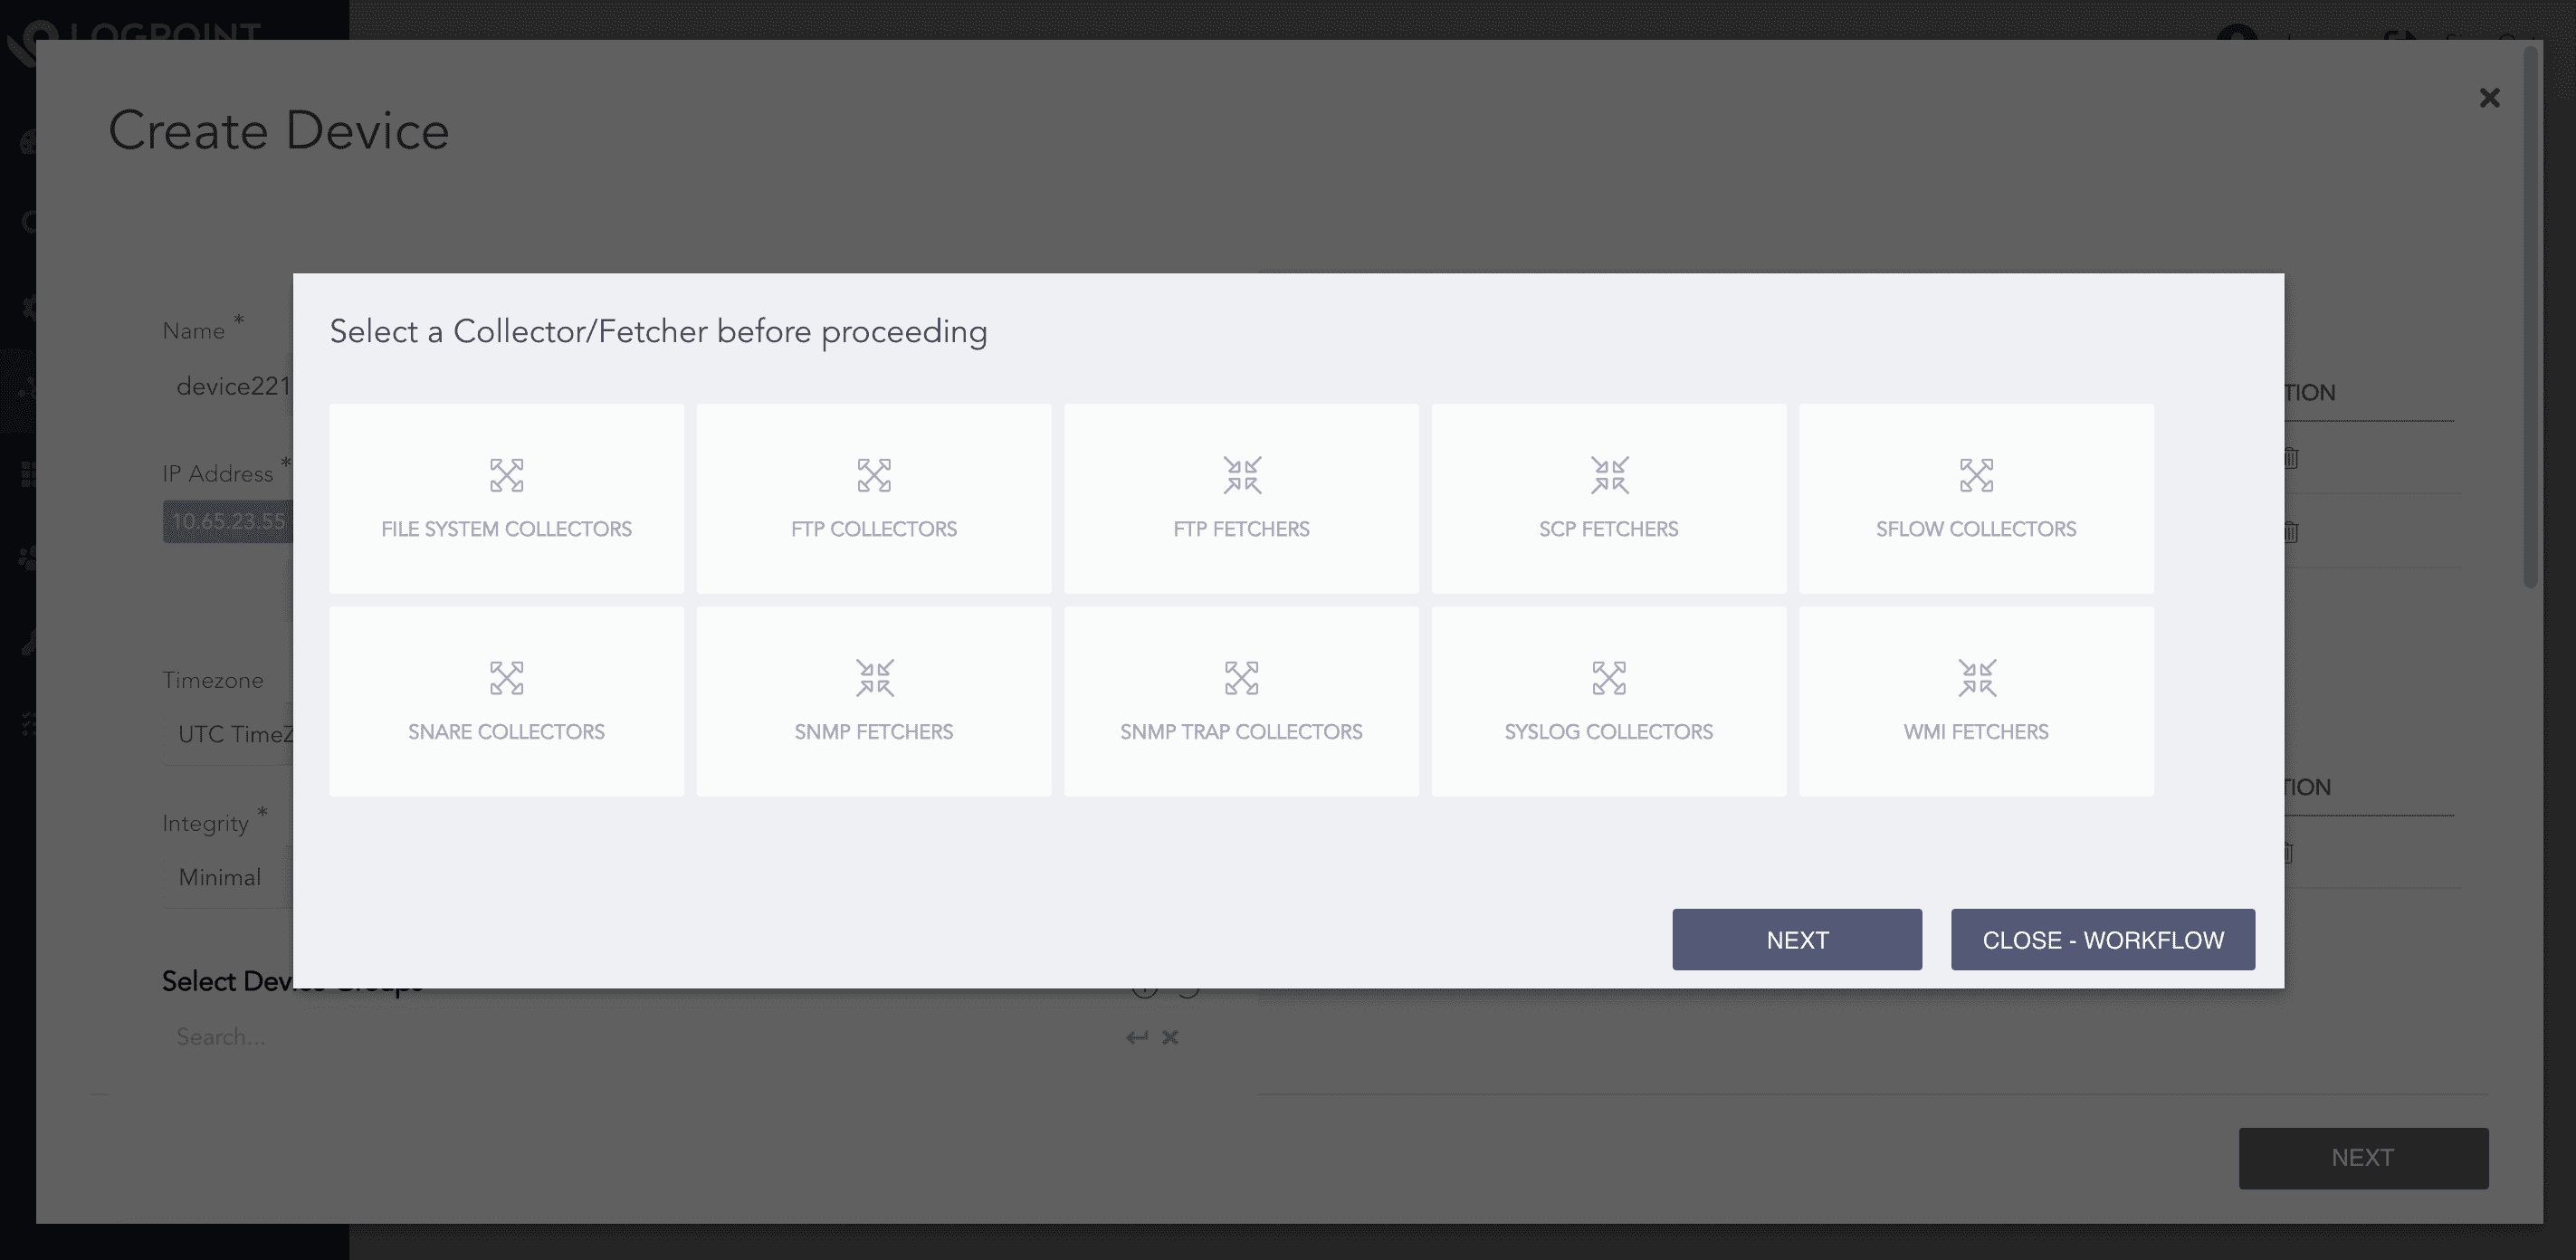The height and width of the screenshot is (1260, 2576).
Task: Select the SCP Fetchers icon
Action: (x=1608, y=476)
